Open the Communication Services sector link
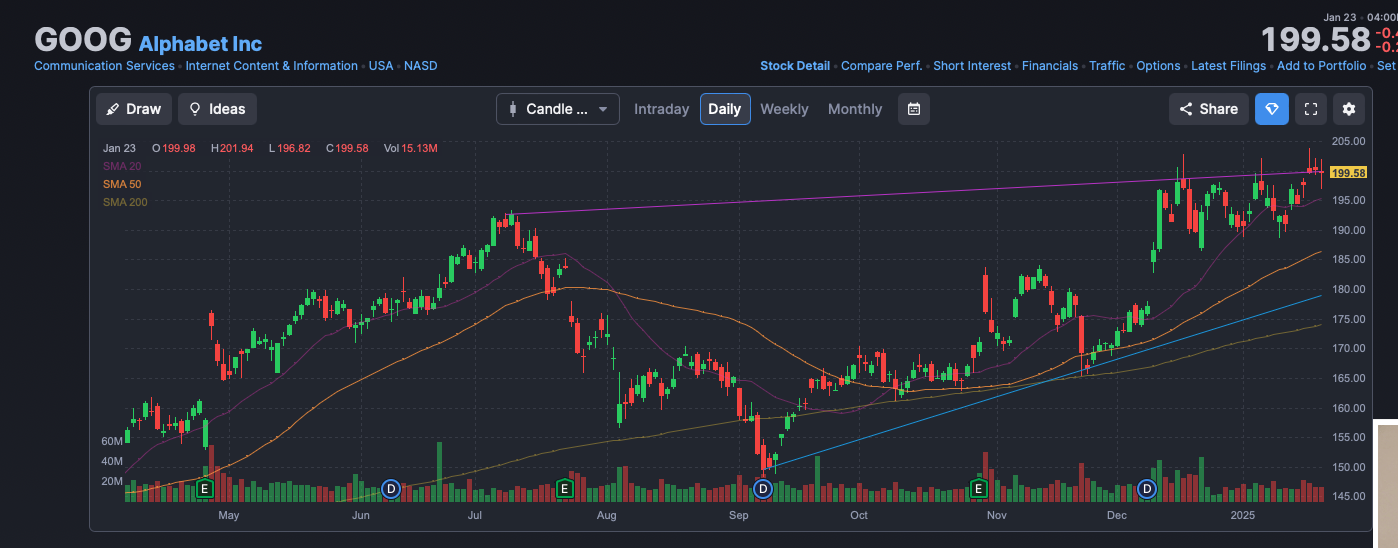 tap(104, 66)
